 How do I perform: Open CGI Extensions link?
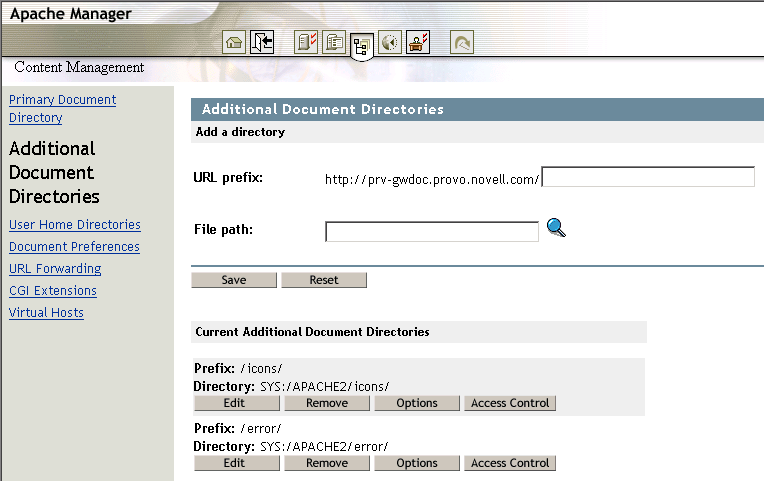click(53, 291)
